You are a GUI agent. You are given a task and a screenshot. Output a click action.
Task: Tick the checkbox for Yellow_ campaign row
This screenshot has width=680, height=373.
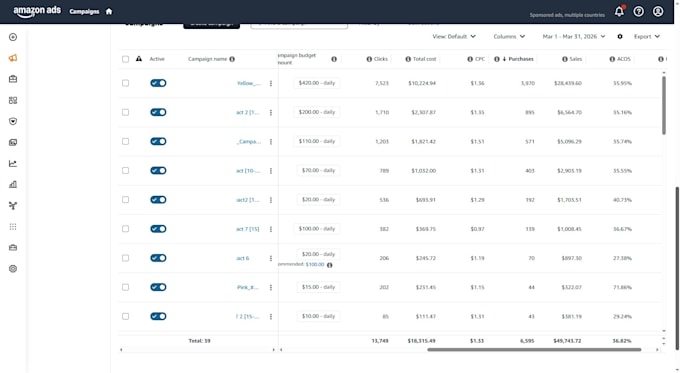click(125, 83)
